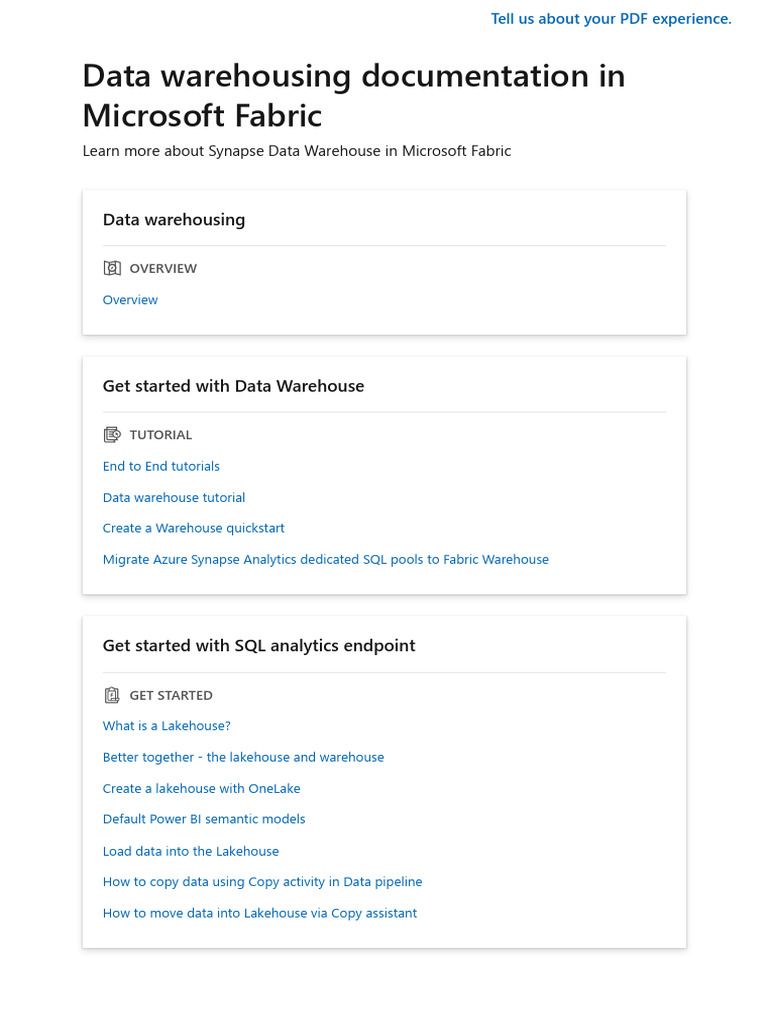Open the What is a Lakehouse? link
The width and height of the screenshot is (768, 1024).
click(x=167, y=726)
